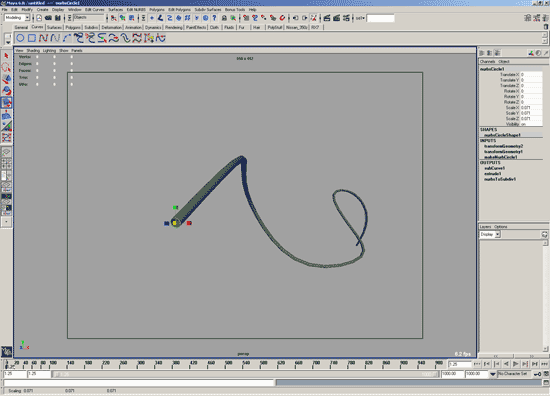This screenshot has height=396, width=550.
Task: Click frame 500 on the time slider
Action: 228,364
